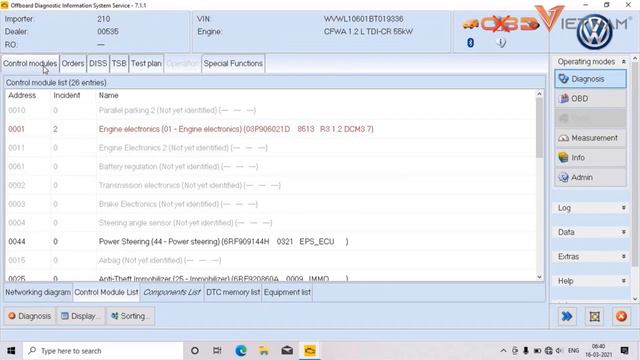Switch to OBD operating mode
This screenshot has height=360, width=640.
click(x=590, y=98)
